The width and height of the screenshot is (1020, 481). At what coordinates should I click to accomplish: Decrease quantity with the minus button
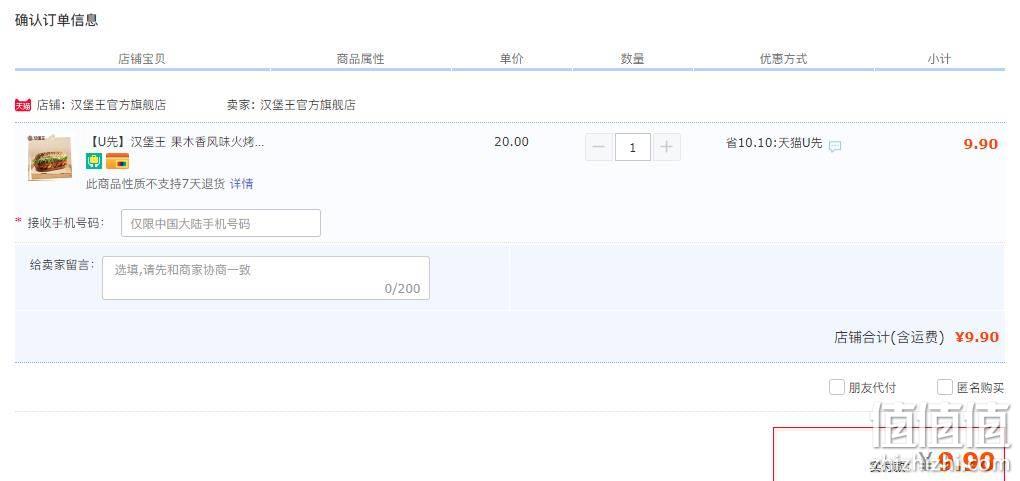pos(598,147)
